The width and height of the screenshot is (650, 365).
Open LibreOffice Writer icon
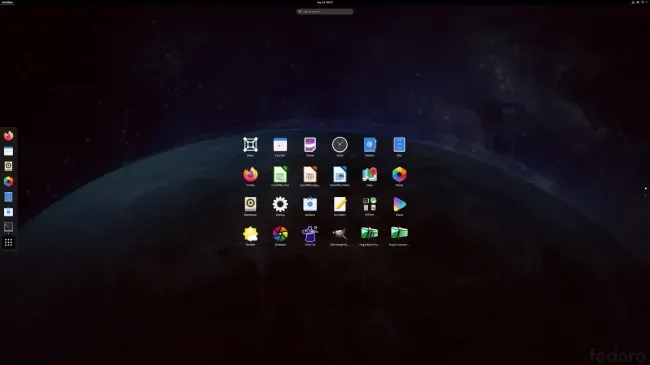coord(340,175)
